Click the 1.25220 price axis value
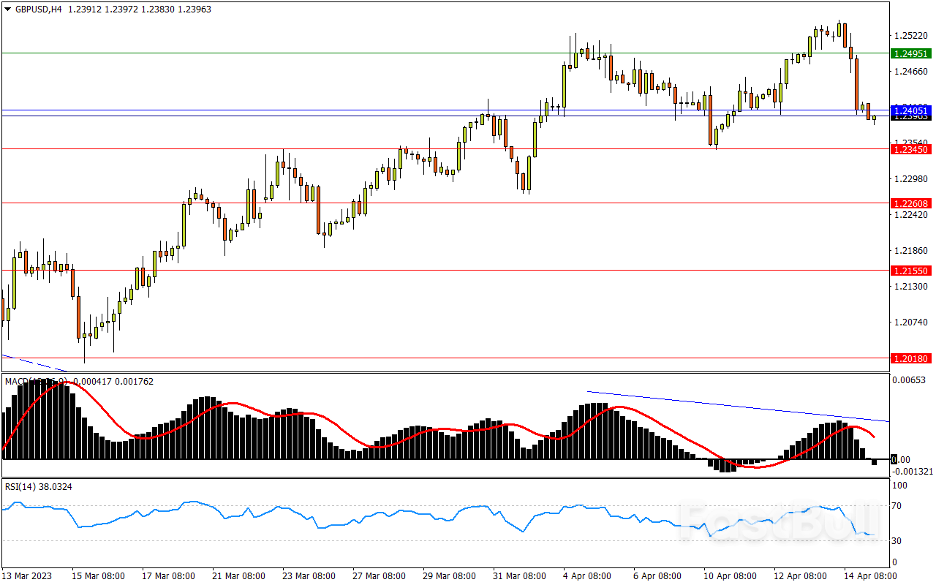 point(910,35)
